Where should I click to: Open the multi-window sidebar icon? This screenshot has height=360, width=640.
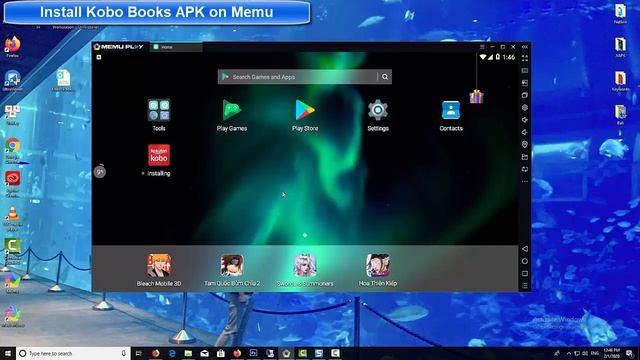(525, 95)
